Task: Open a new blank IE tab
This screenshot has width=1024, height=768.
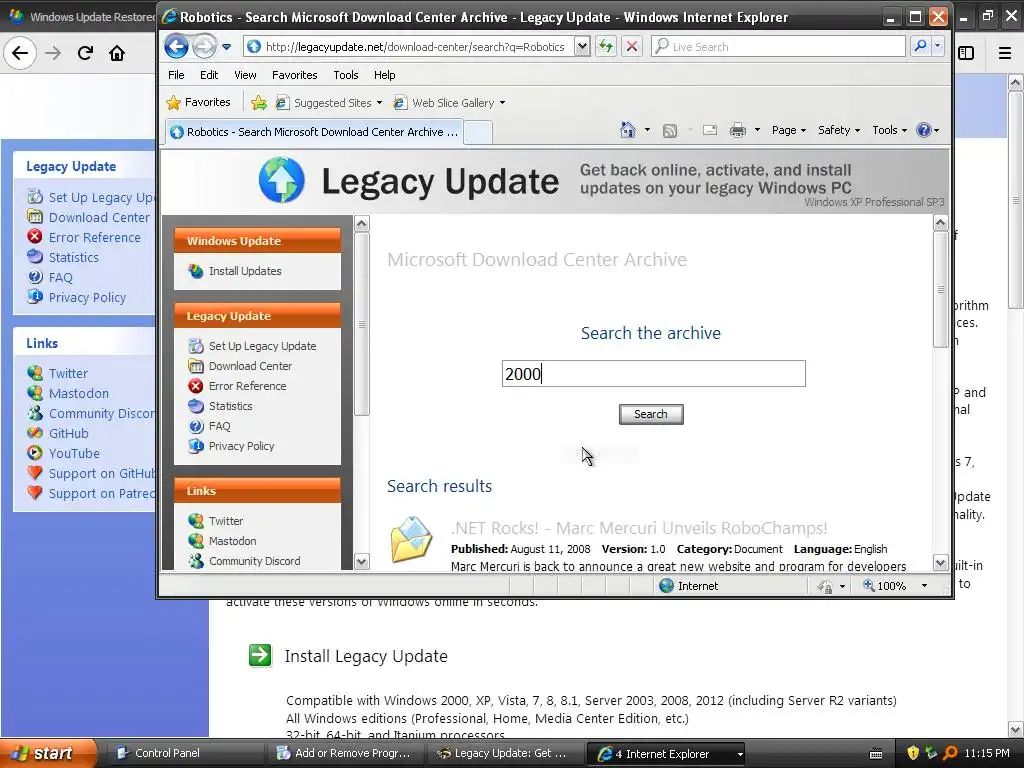Action: (478, 133)
